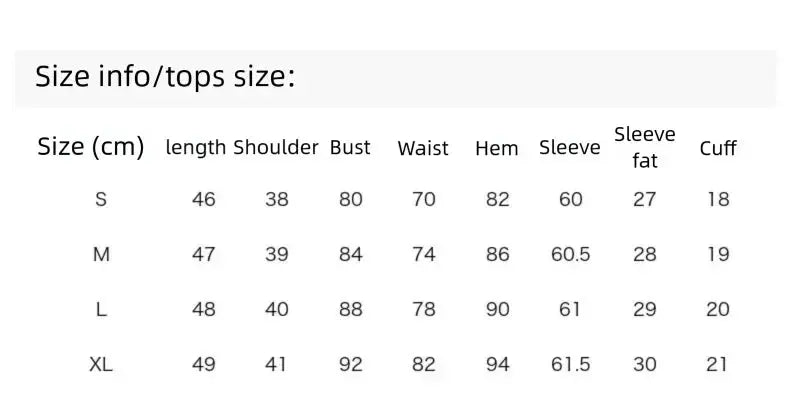790x419 pixels.
Task: Click the 60.5 sleeve value for M
Action: coord(570,254)
